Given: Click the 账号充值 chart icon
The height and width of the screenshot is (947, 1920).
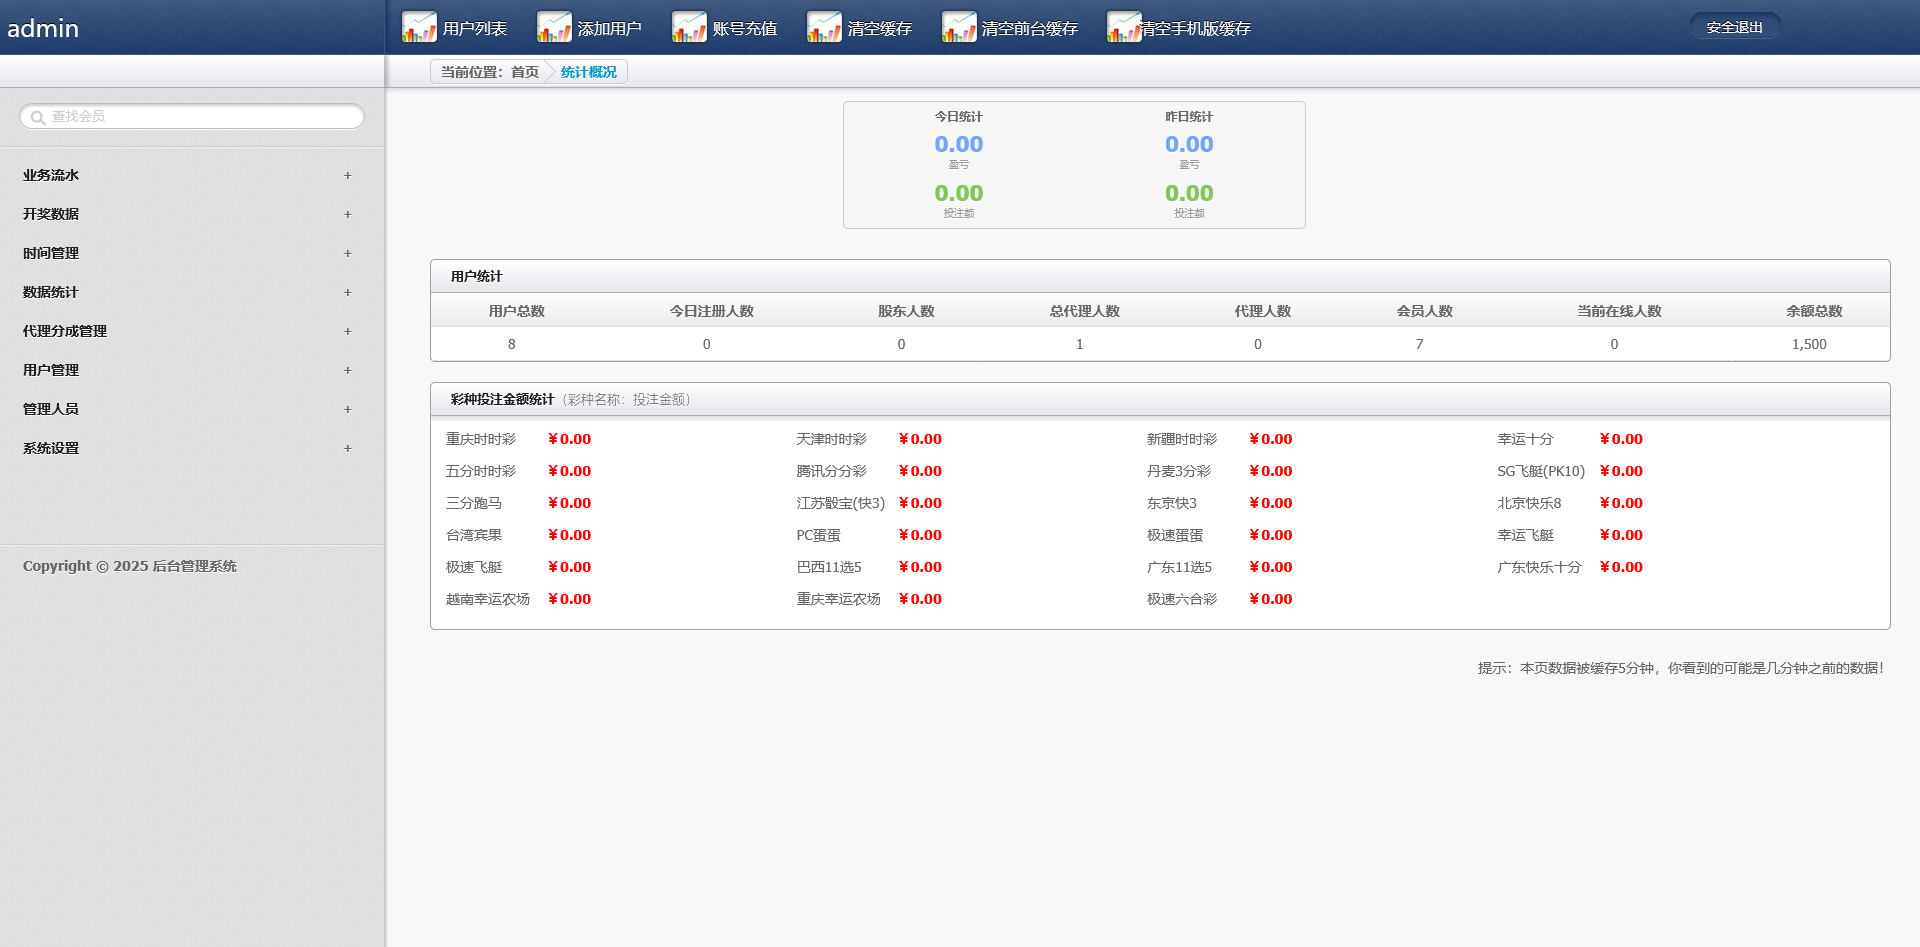Looking at the screenshot, I should (x=689, y=28).
